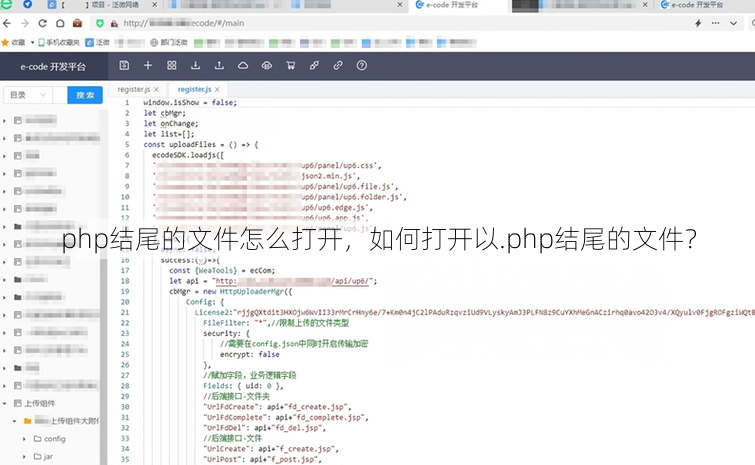Open the help question mark icon
Image resolution: width=755 pixels, height=465 pixels.
[x=362, y=65]
